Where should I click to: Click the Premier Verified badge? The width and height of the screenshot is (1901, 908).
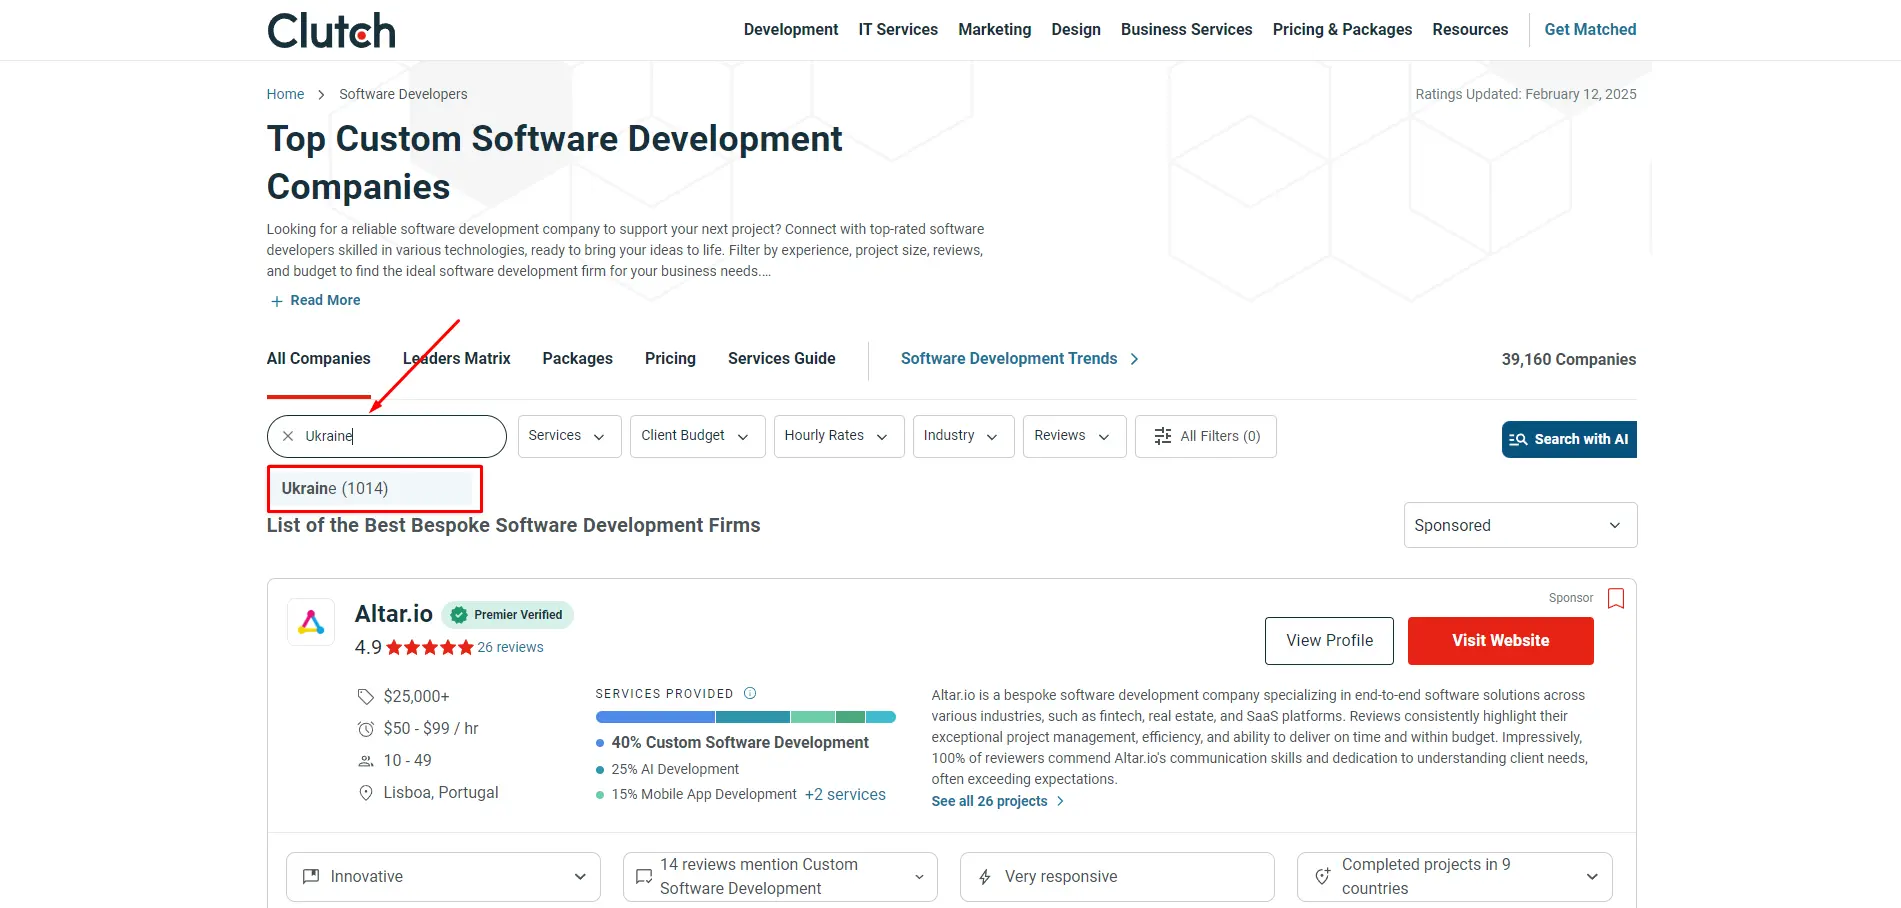coord(508,615)
